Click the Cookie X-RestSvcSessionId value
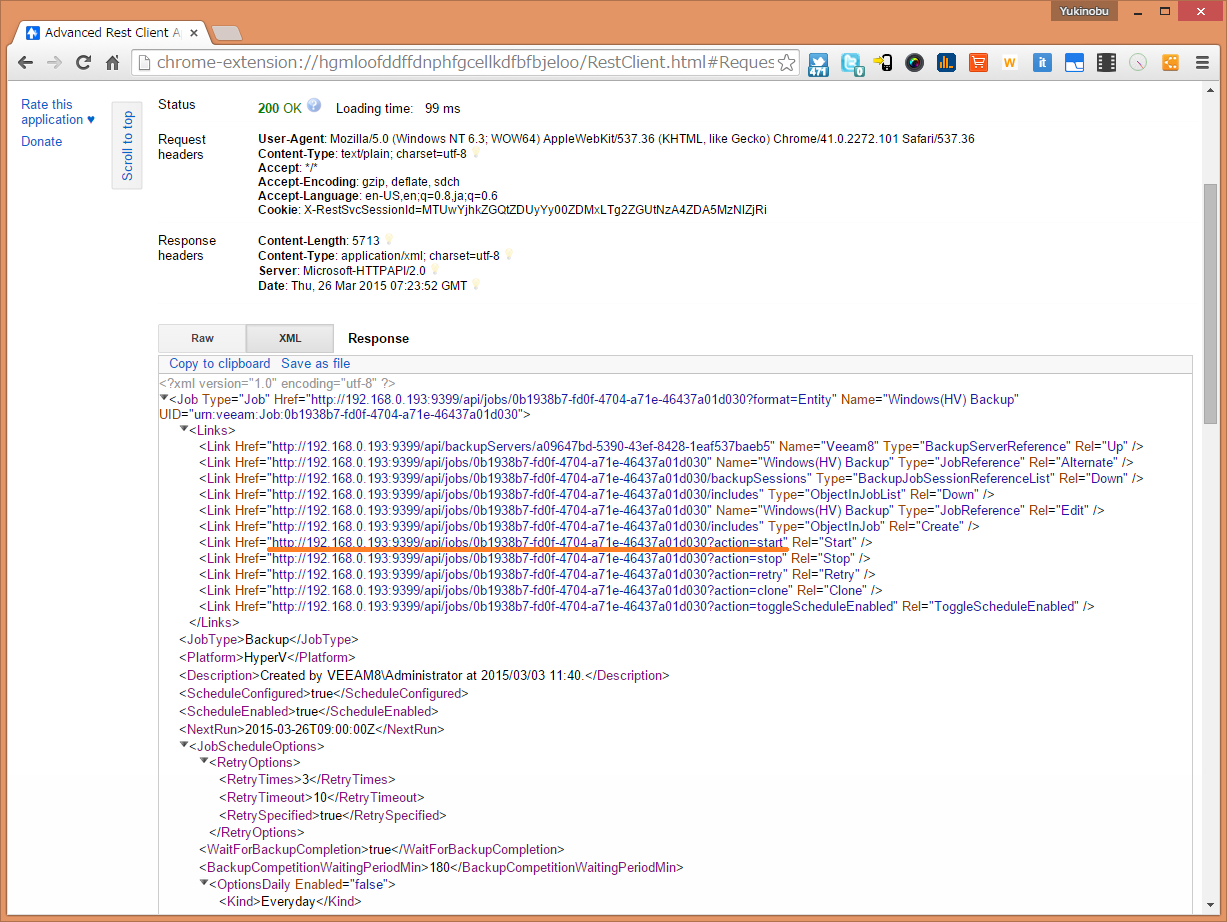 [534, 210]
